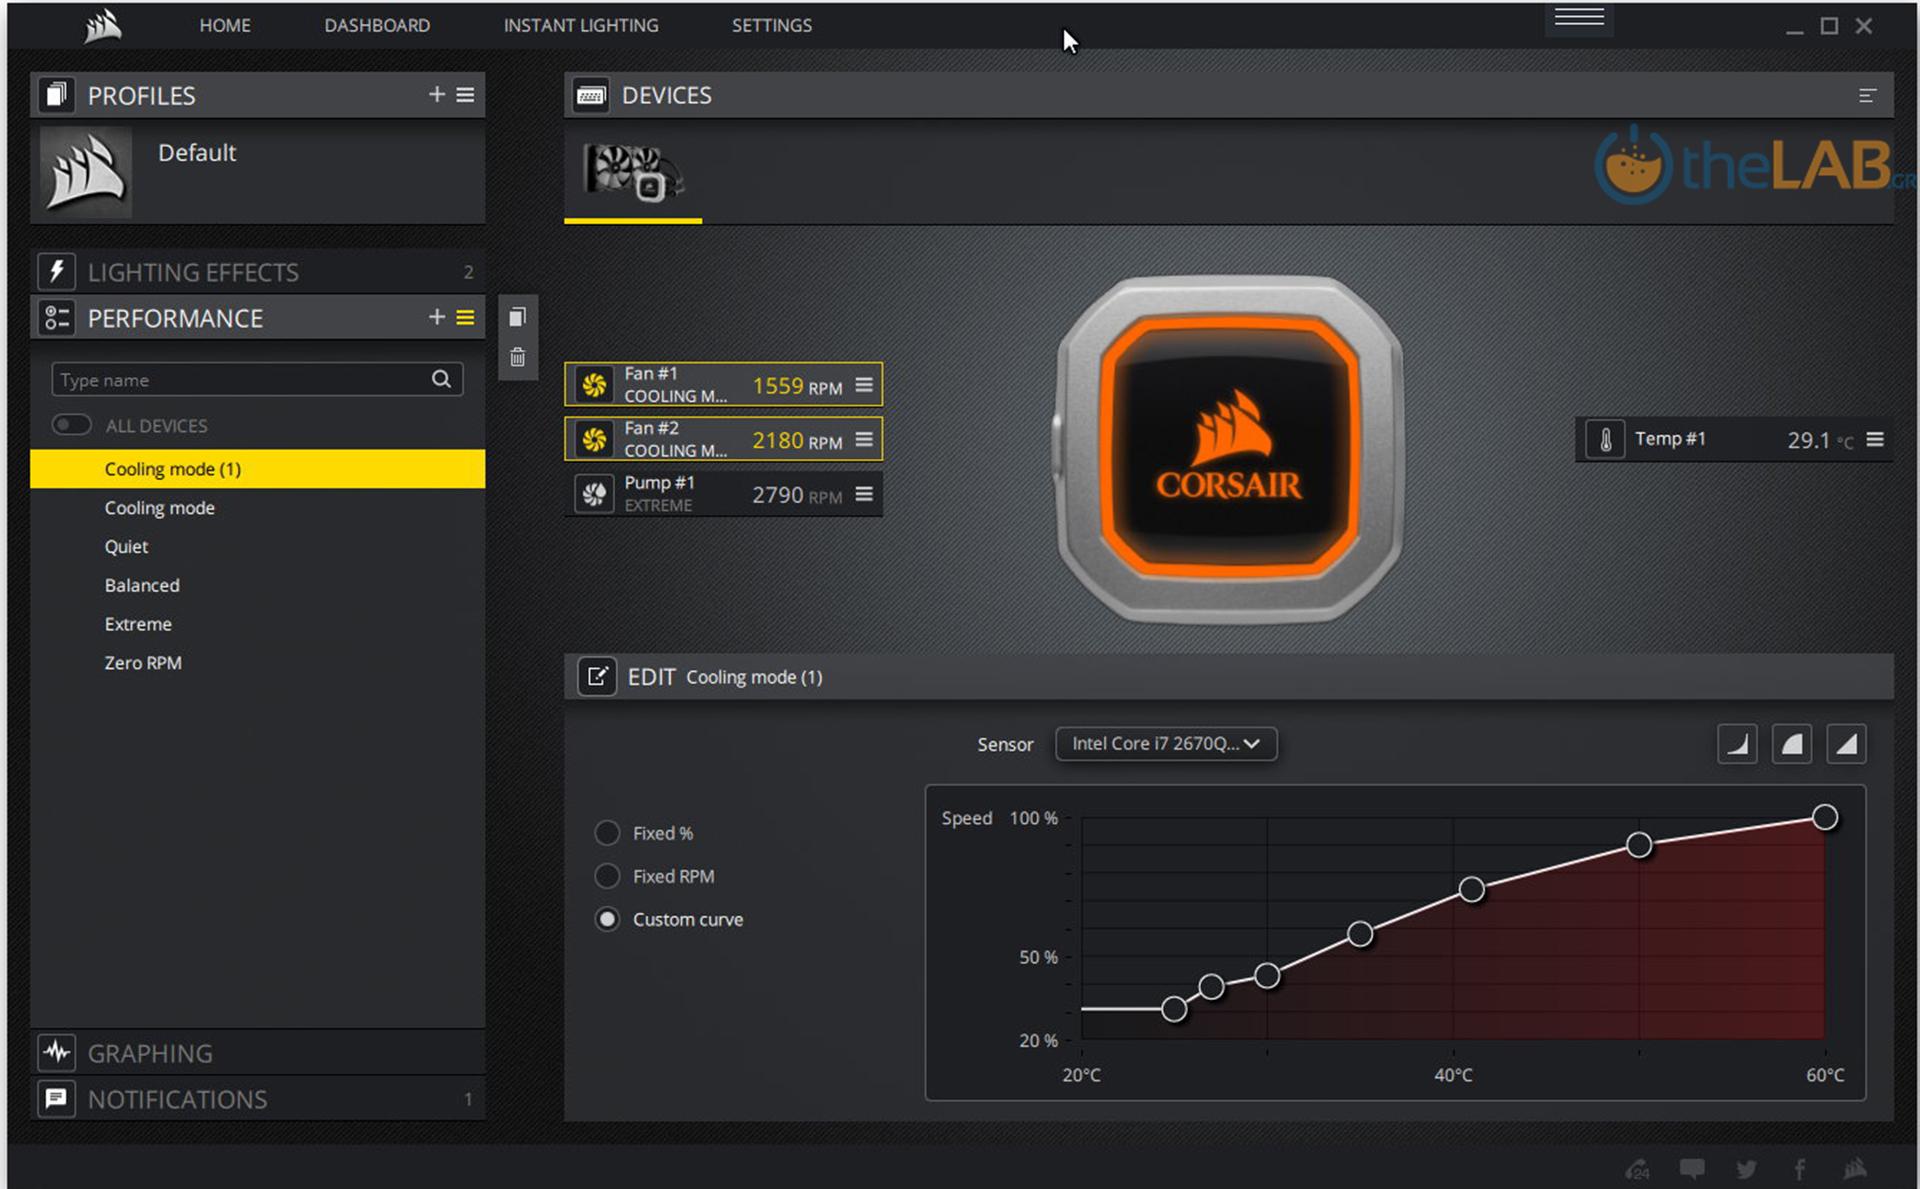Image resolution: width=1920 pixels, height=1189 pixels.
Task: Select the cooler device thumbnail under Devices
Action: (633, 172)
